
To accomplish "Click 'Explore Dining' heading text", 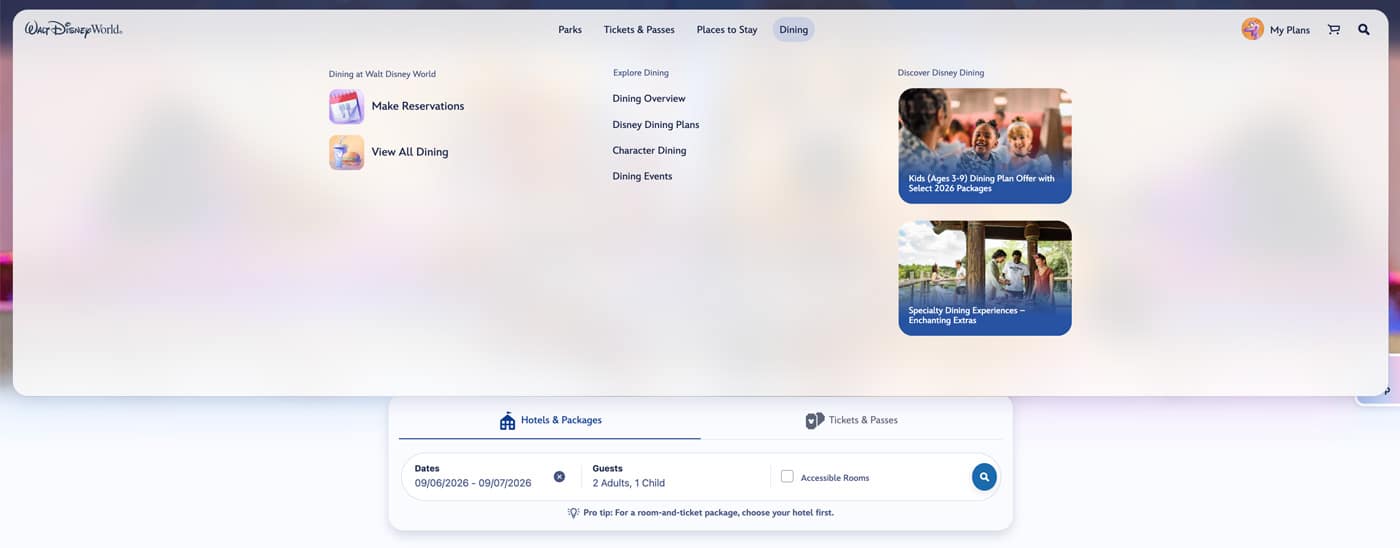I will click(x=641, y=73).
